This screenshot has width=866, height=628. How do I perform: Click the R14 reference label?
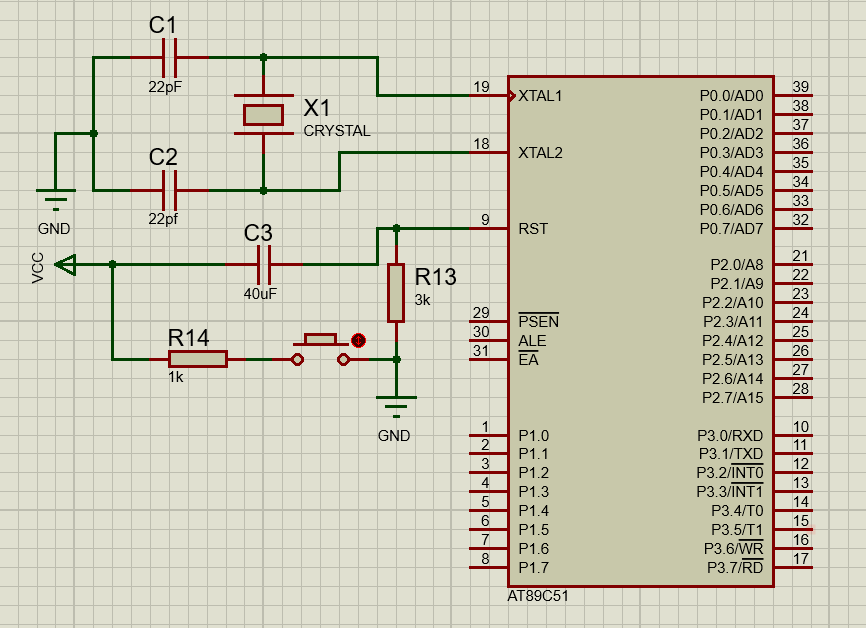click(188, 338)
